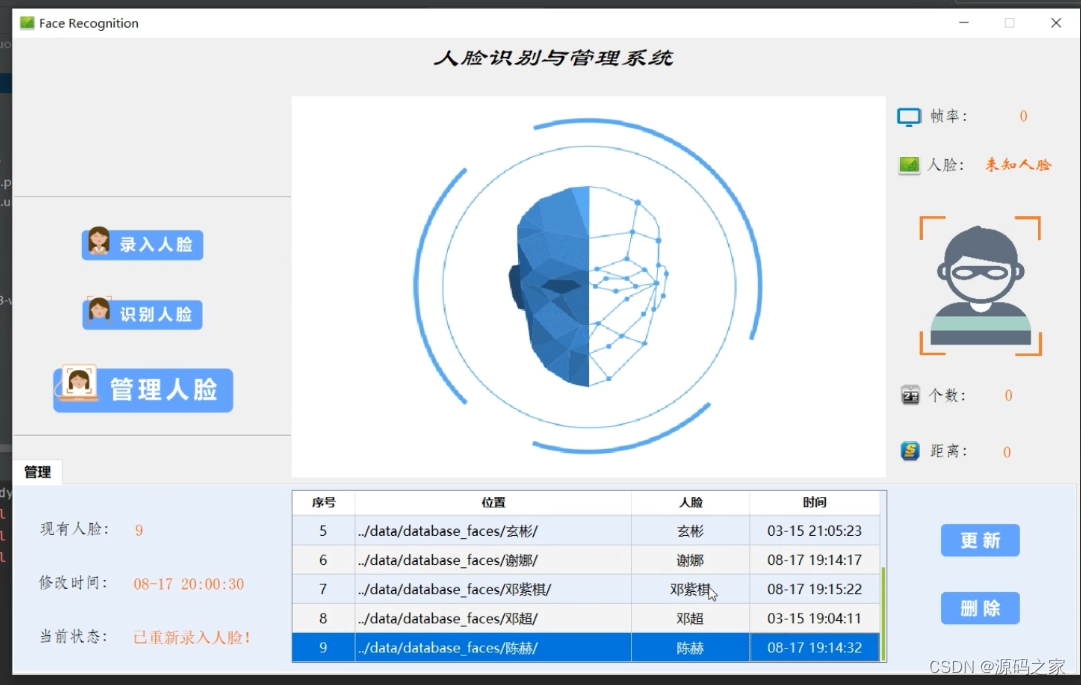Click the blue wireframe face preview image
The width and height of the screenshot is (1081, 685).
pyautogui.click(x=588, y=287)
